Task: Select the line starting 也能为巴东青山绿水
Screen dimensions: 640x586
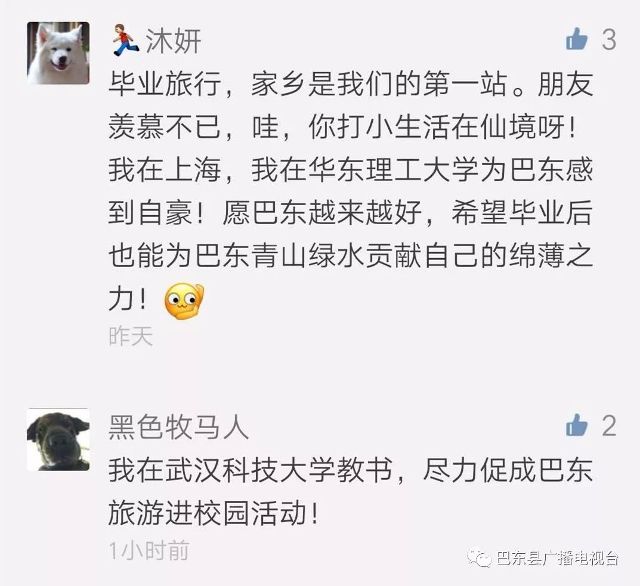Action: (351, 256)
